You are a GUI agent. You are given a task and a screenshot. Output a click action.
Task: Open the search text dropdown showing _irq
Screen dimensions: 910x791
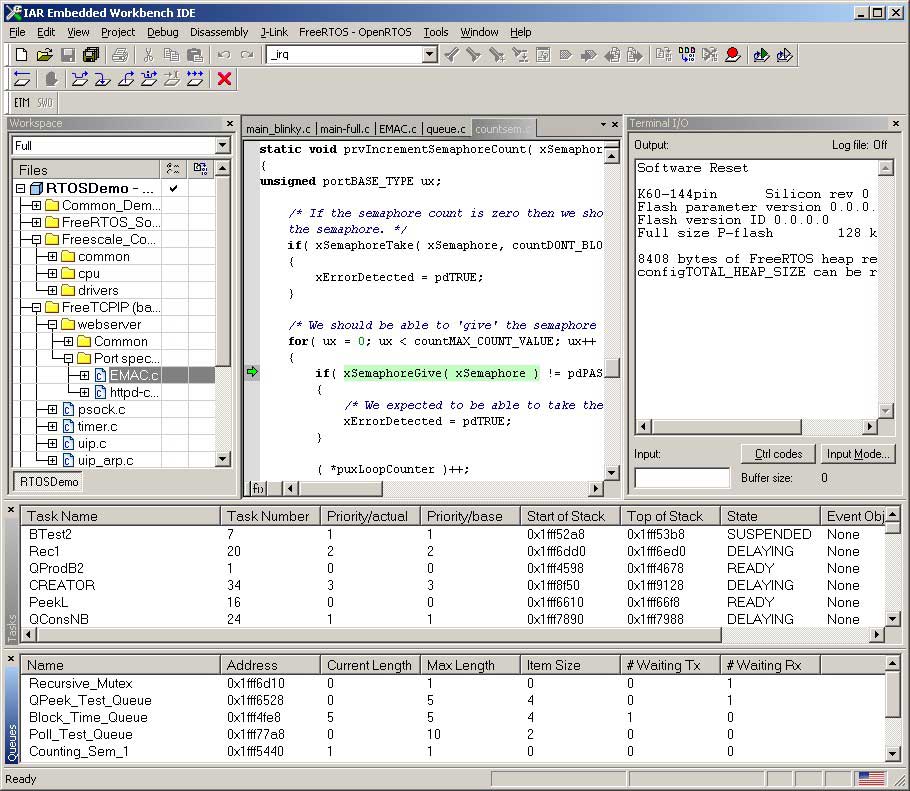(x=429, y=55)
